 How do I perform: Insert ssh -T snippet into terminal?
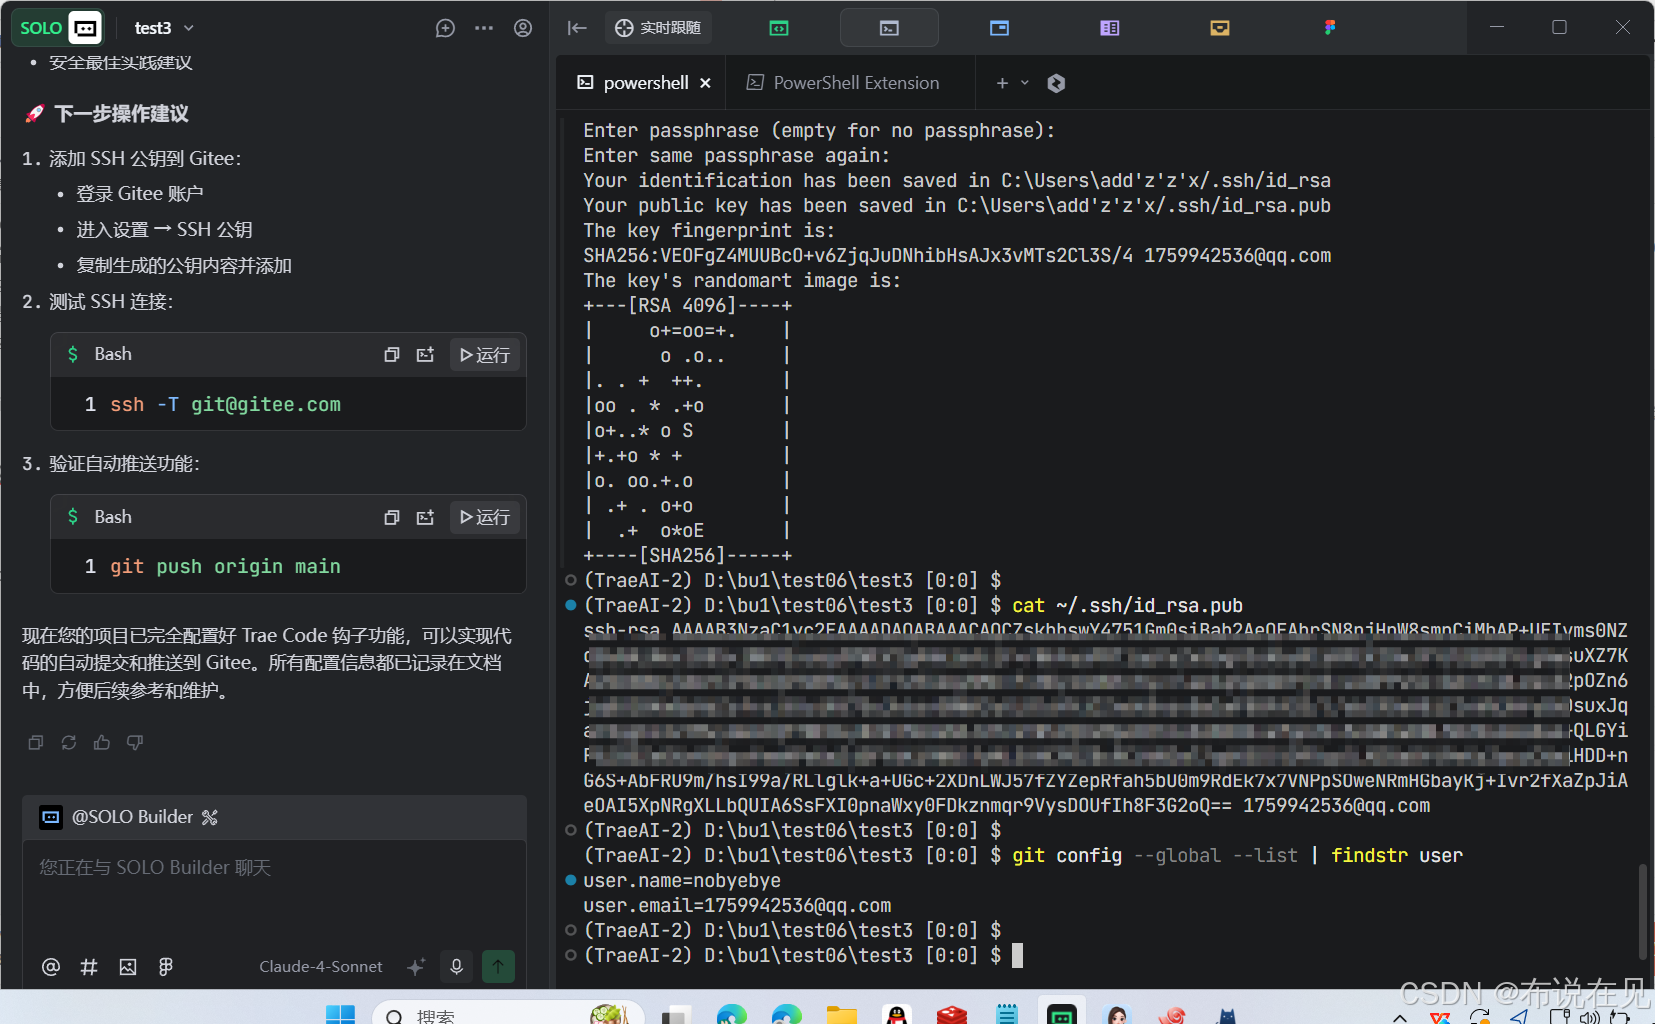425,355
